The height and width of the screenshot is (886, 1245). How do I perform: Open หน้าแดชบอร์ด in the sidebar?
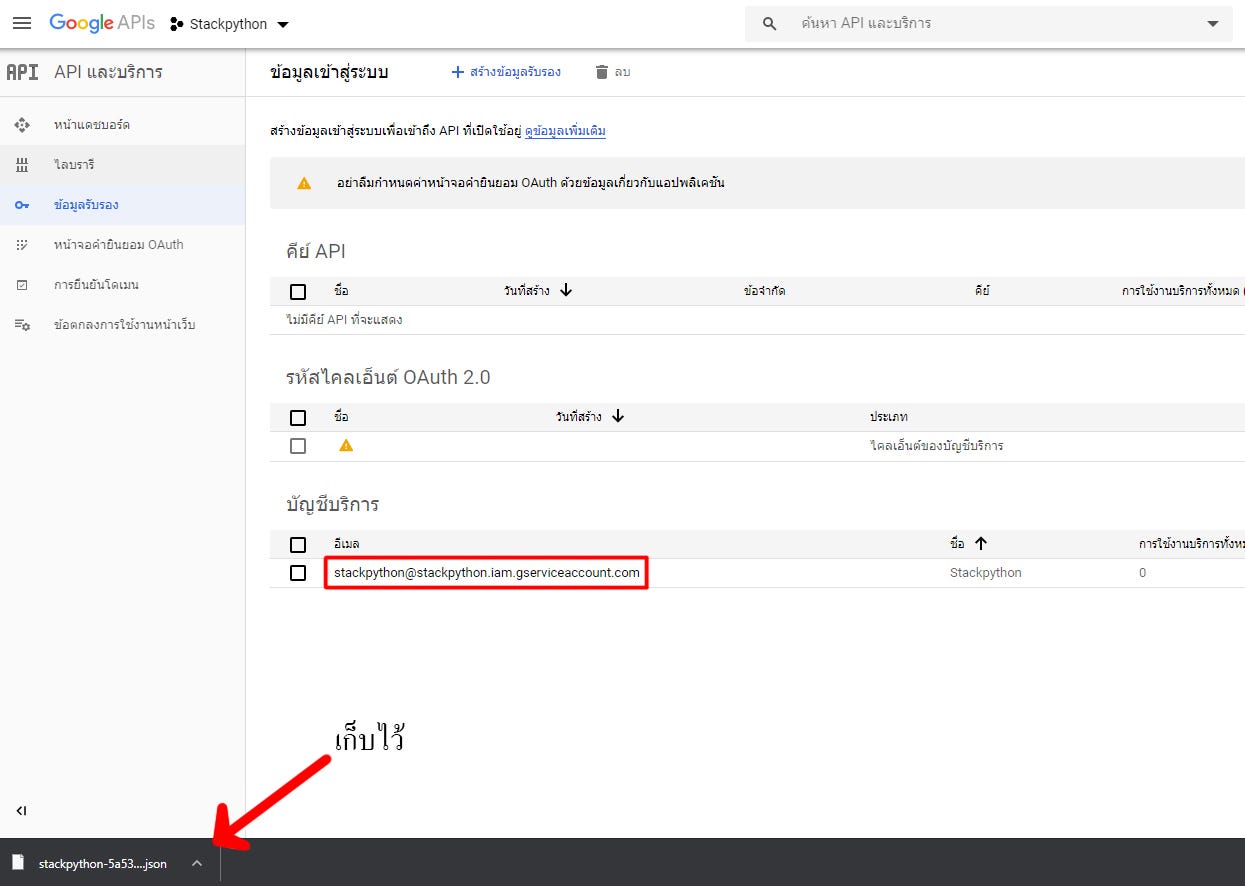click(122, 125)
